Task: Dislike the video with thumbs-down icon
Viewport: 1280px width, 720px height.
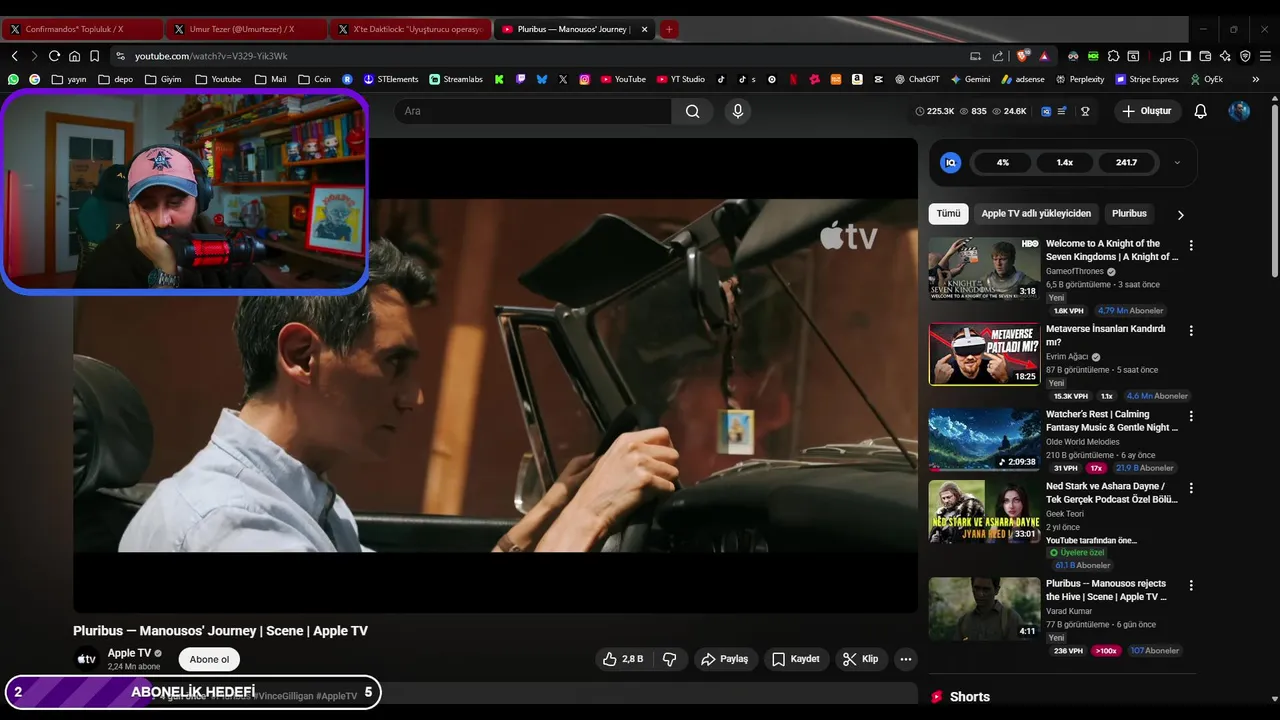Action: 670,659
